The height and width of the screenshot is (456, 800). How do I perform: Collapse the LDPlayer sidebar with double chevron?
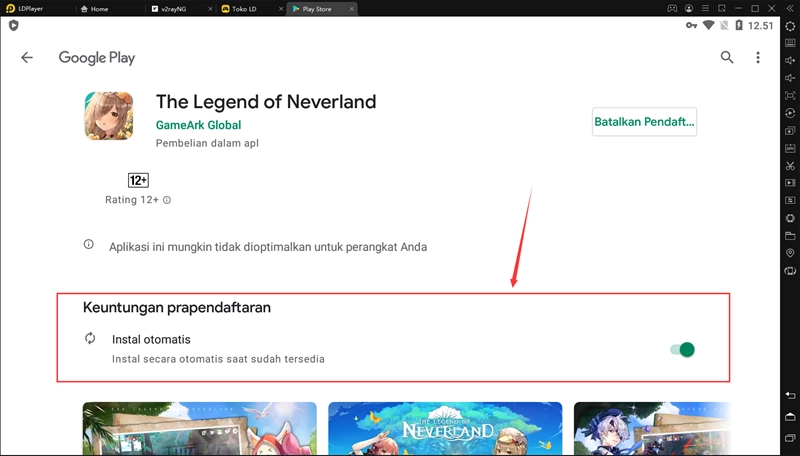pos(790,9)
